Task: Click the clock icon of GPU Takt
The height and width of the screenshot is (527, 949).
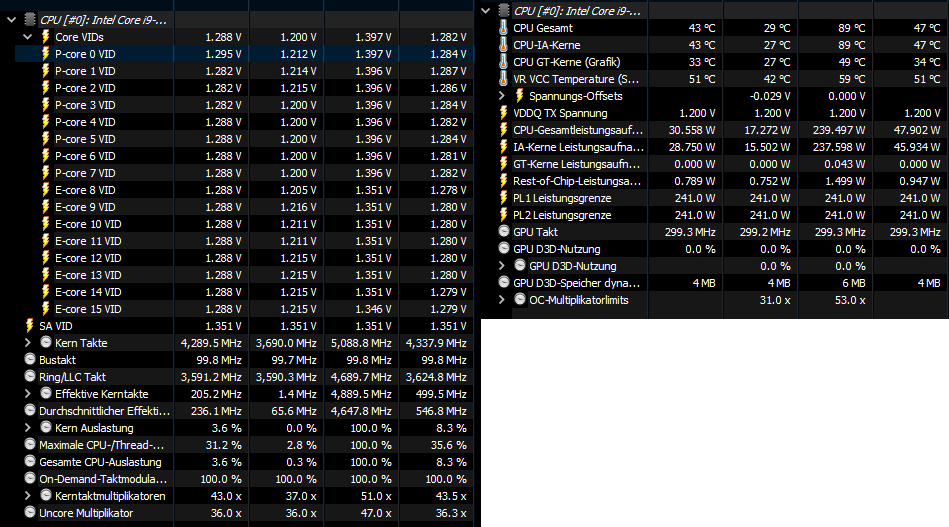Action: pos(504,231)
